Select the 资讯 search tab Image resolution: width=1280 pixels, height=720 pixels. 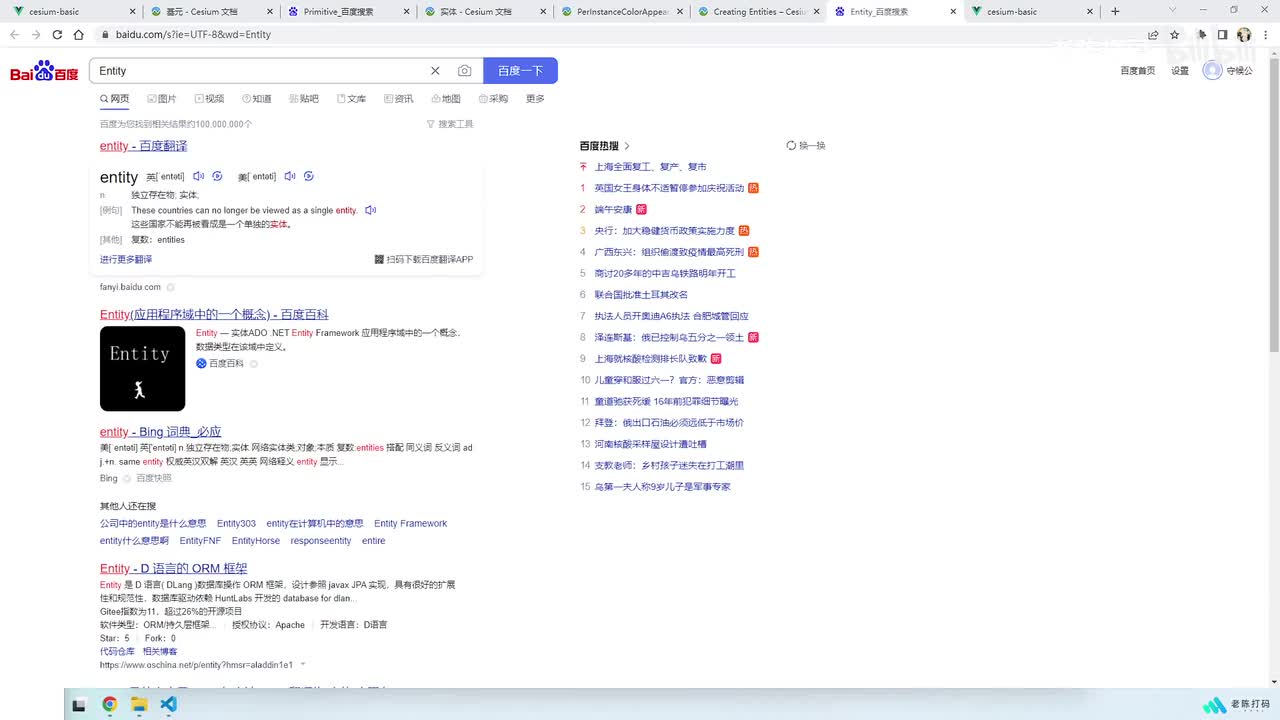398,99
